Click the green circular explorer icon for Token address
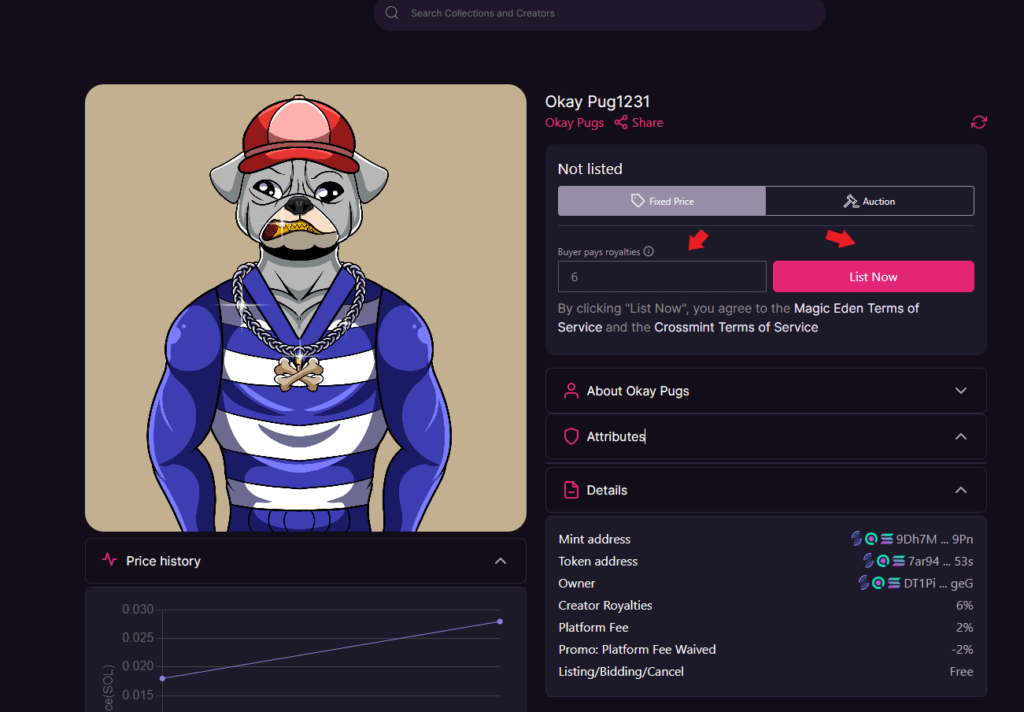This screenshot has height=712, width=1024. [884, 561]
